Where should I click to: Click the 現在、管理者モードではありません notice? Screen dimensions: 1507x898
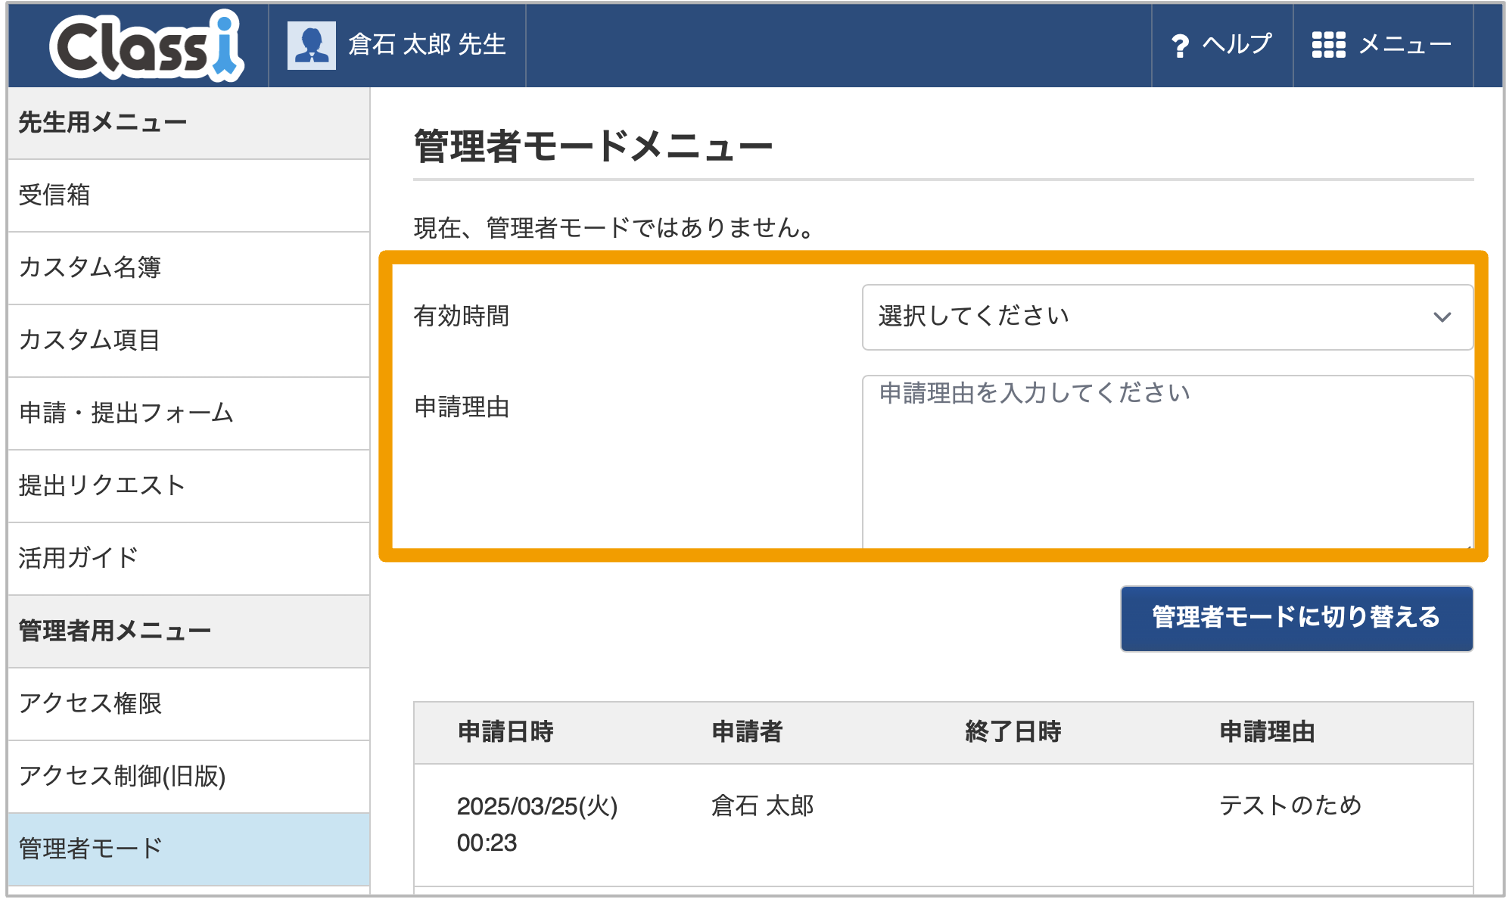(x=616, y=228)
